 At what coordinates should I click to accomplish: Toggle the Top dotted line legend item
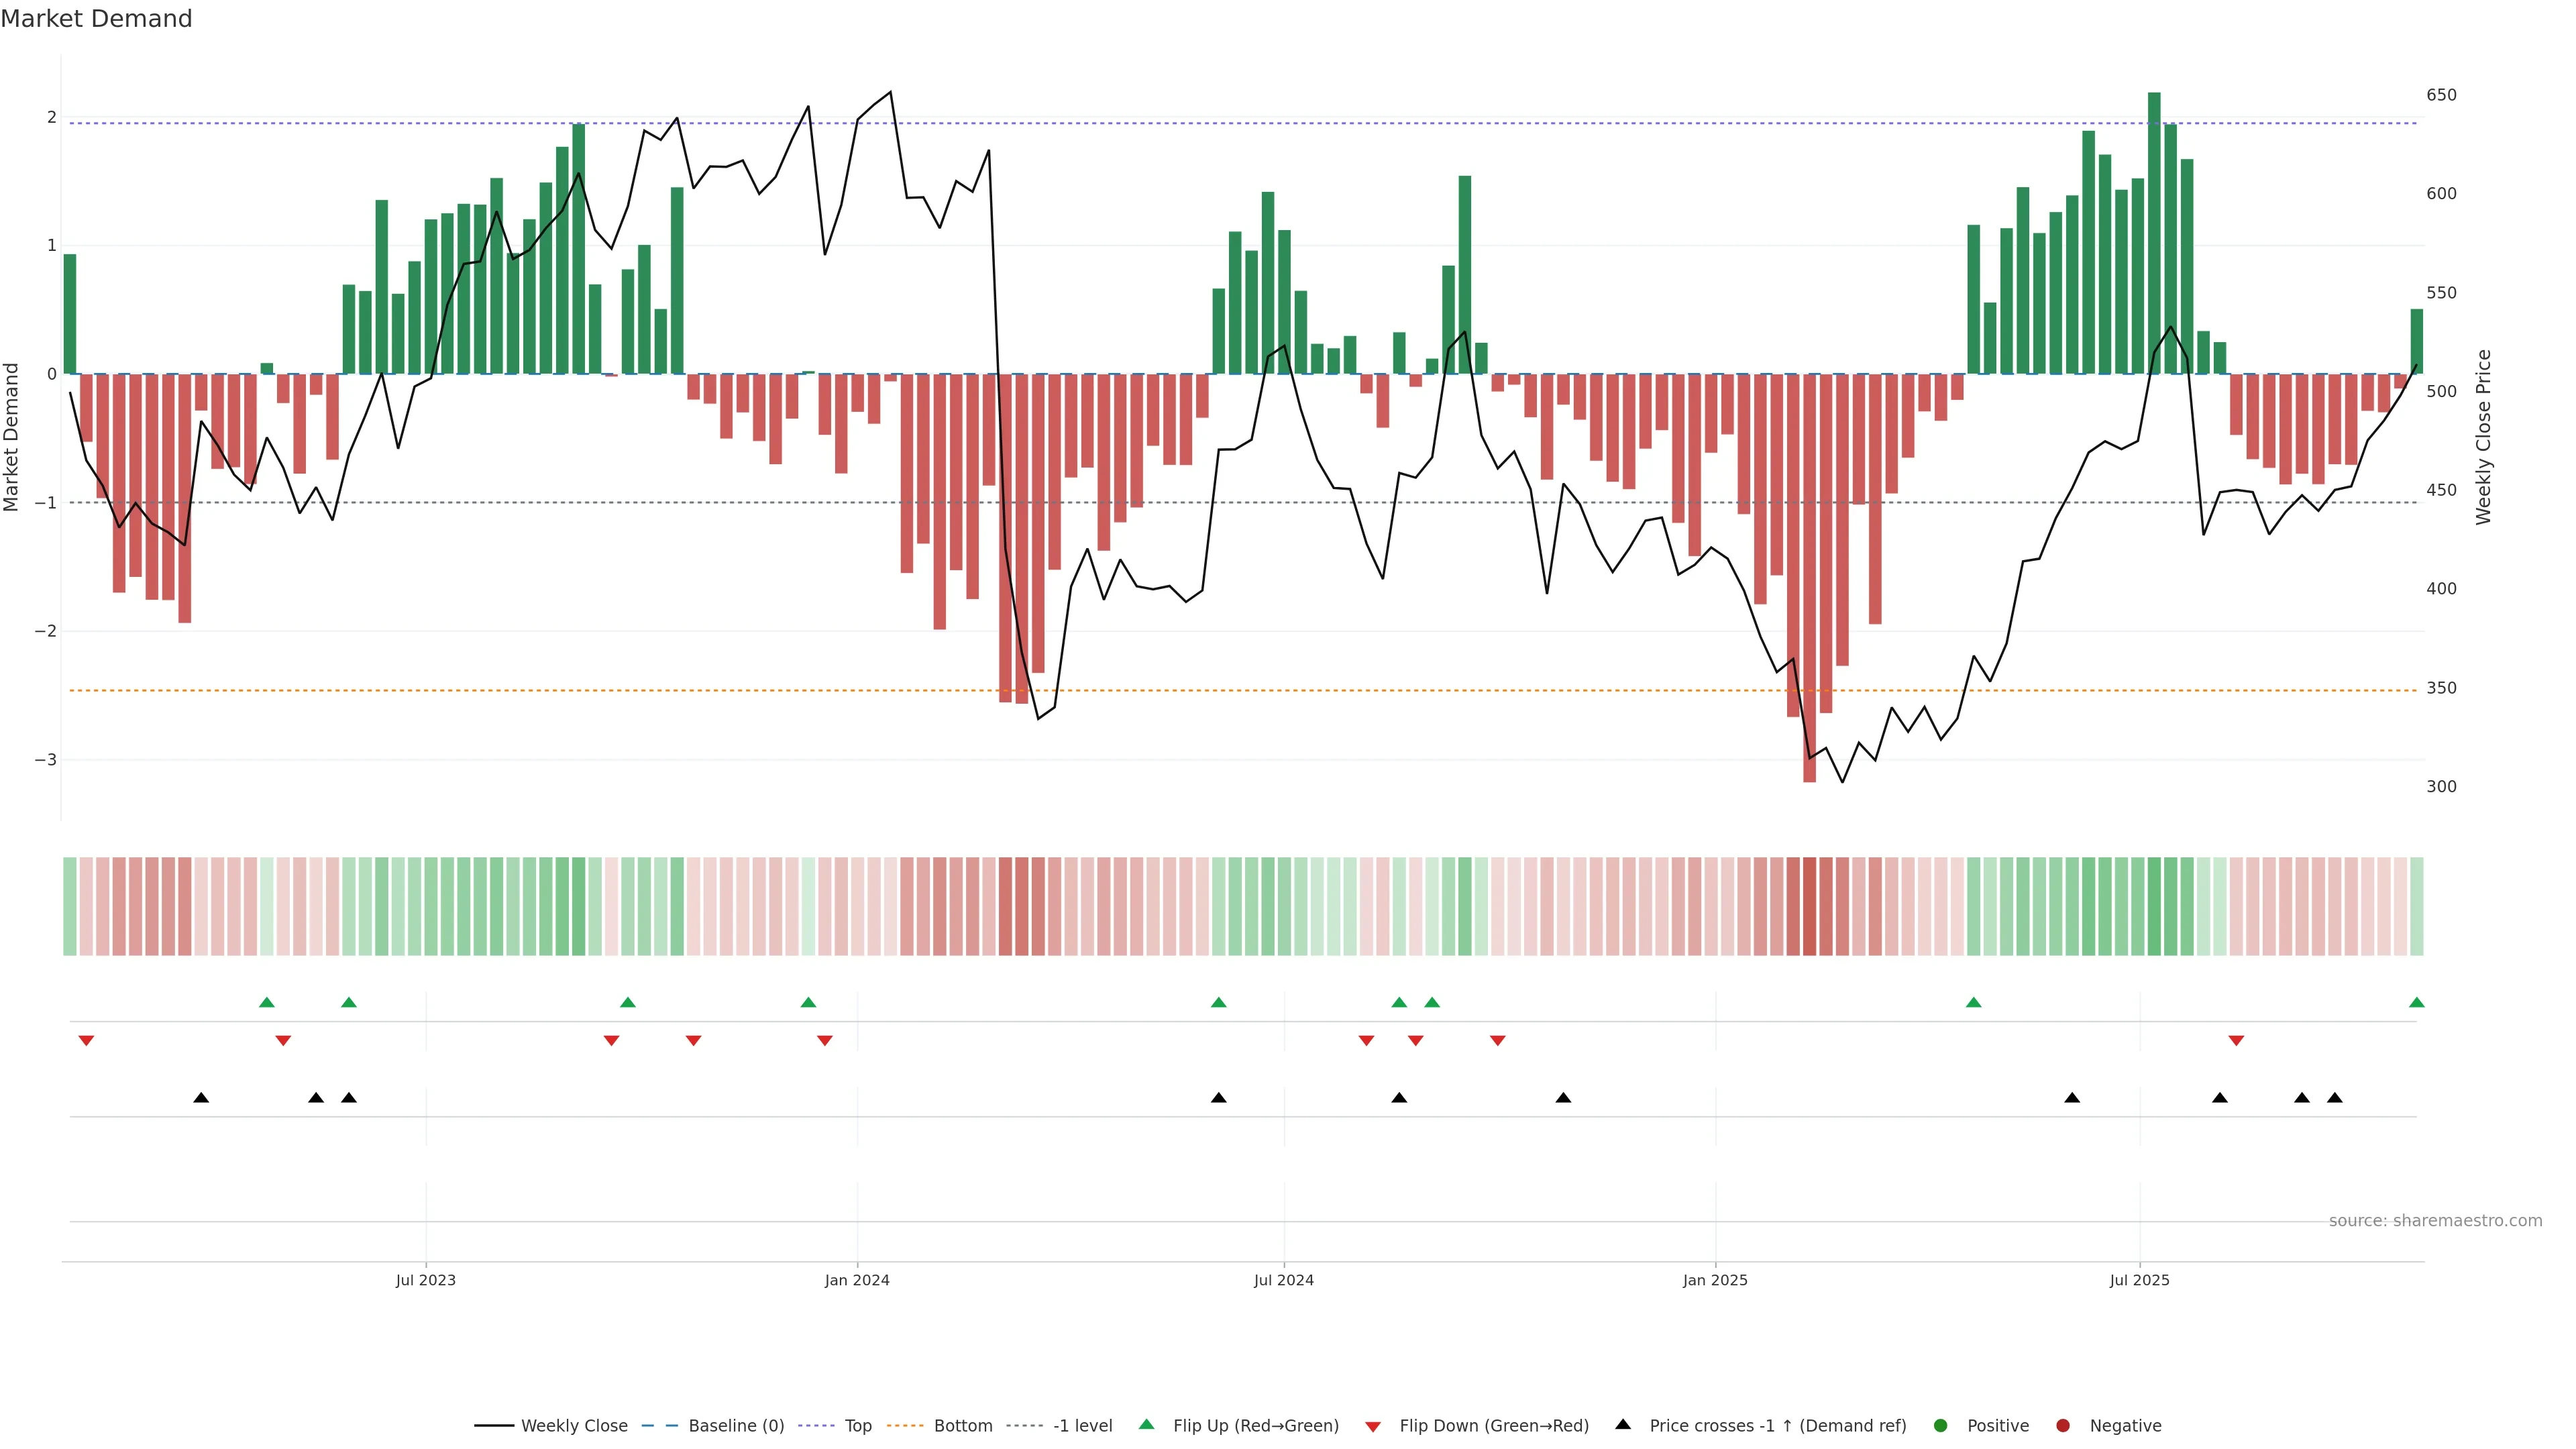[857, 1426]
